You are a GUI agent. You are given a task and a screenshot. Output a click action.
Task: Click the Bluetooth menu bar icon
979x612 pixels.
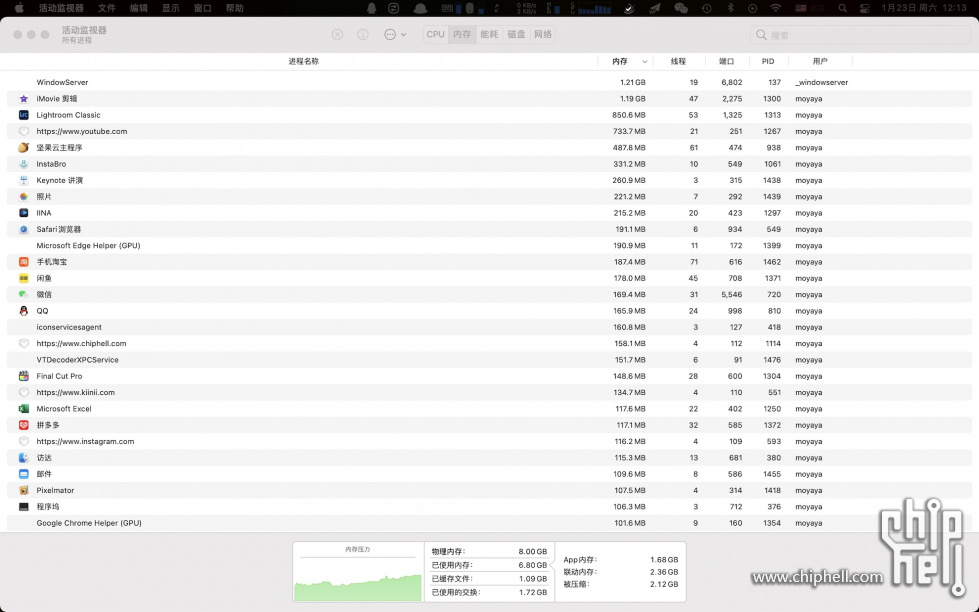click(x=731, y=8)
